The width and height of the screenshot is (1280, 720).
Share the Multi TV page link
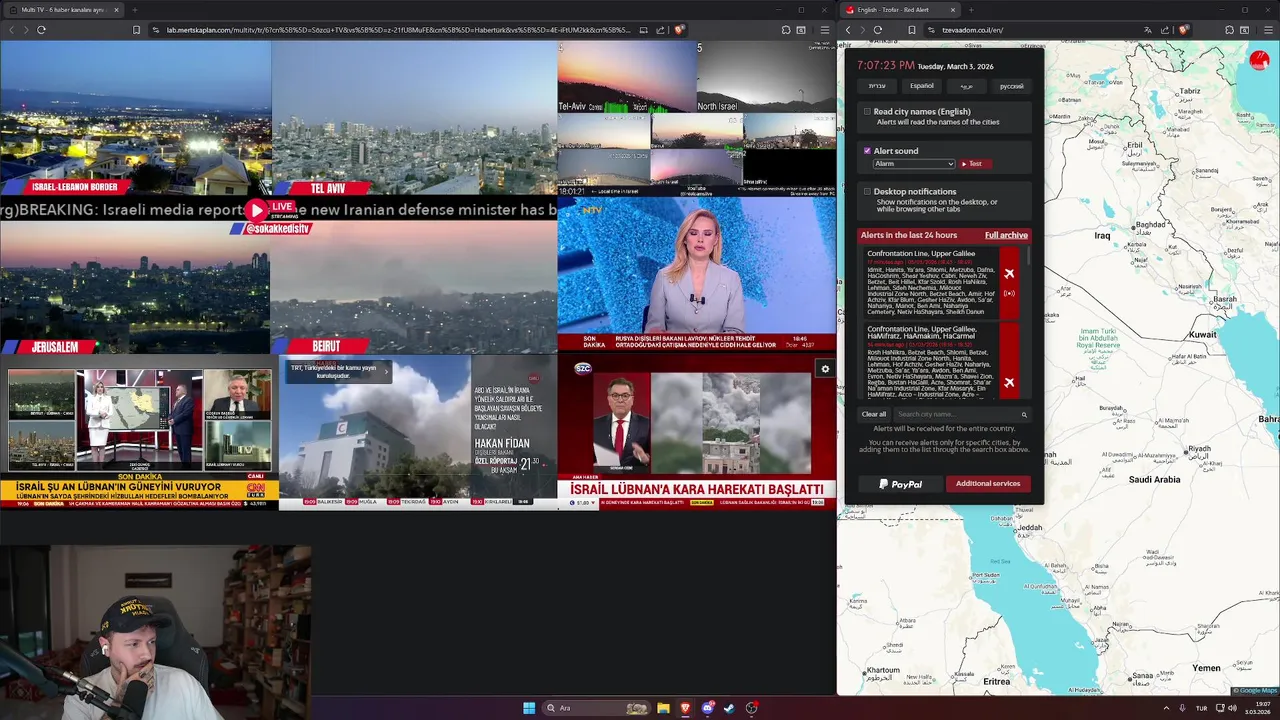point(660,30)
